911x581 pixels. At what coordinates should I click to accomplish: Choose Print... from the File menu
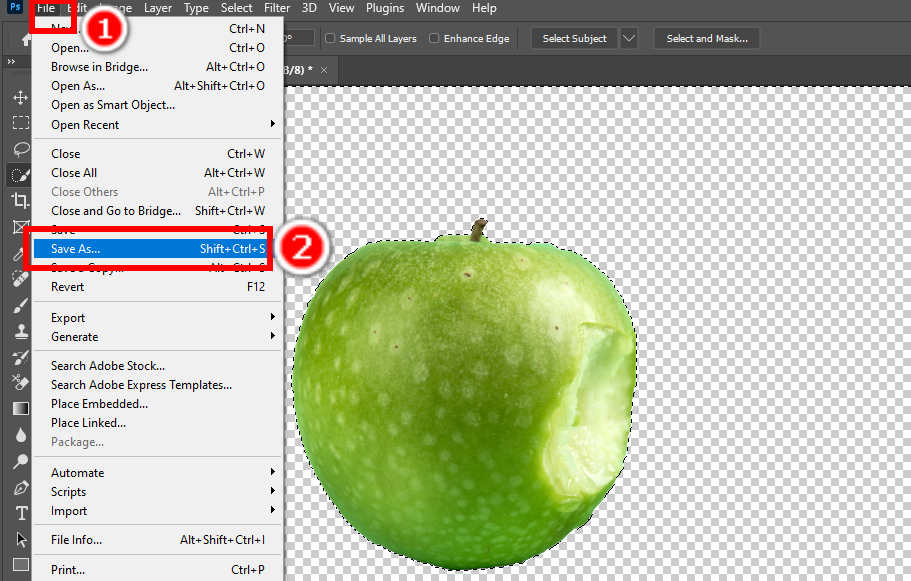point(157,570)
